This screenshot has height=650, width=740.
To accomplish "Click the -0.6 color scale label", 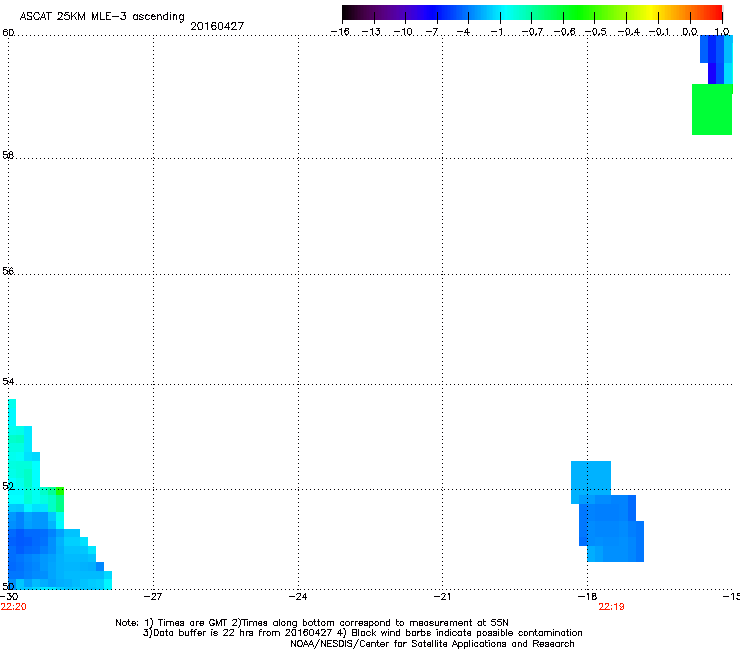I will point(564,32).
